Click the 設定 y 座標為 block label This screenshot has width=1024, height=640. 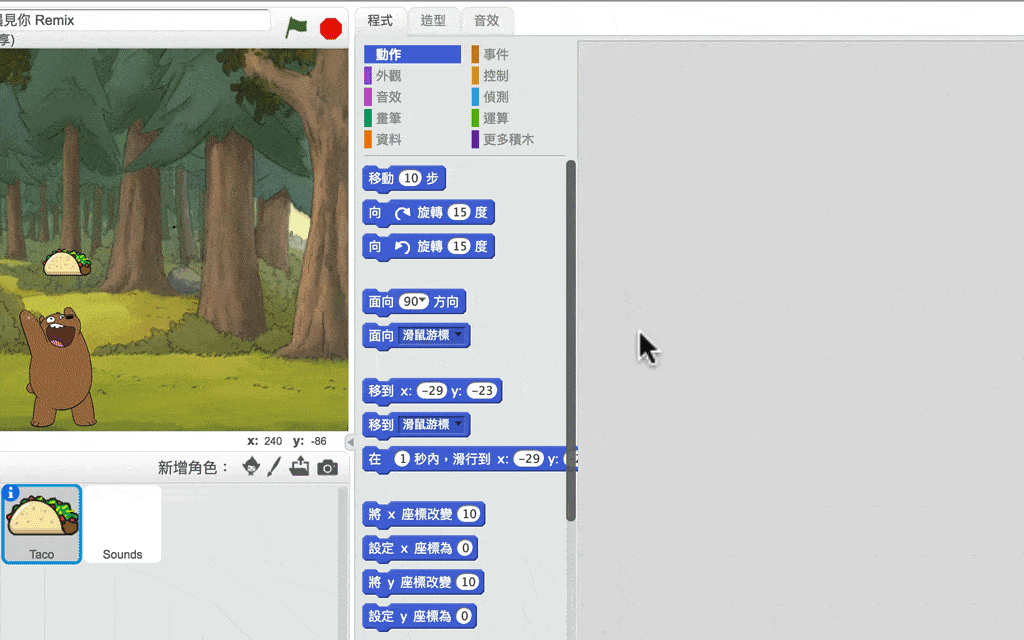click(409, 616)
